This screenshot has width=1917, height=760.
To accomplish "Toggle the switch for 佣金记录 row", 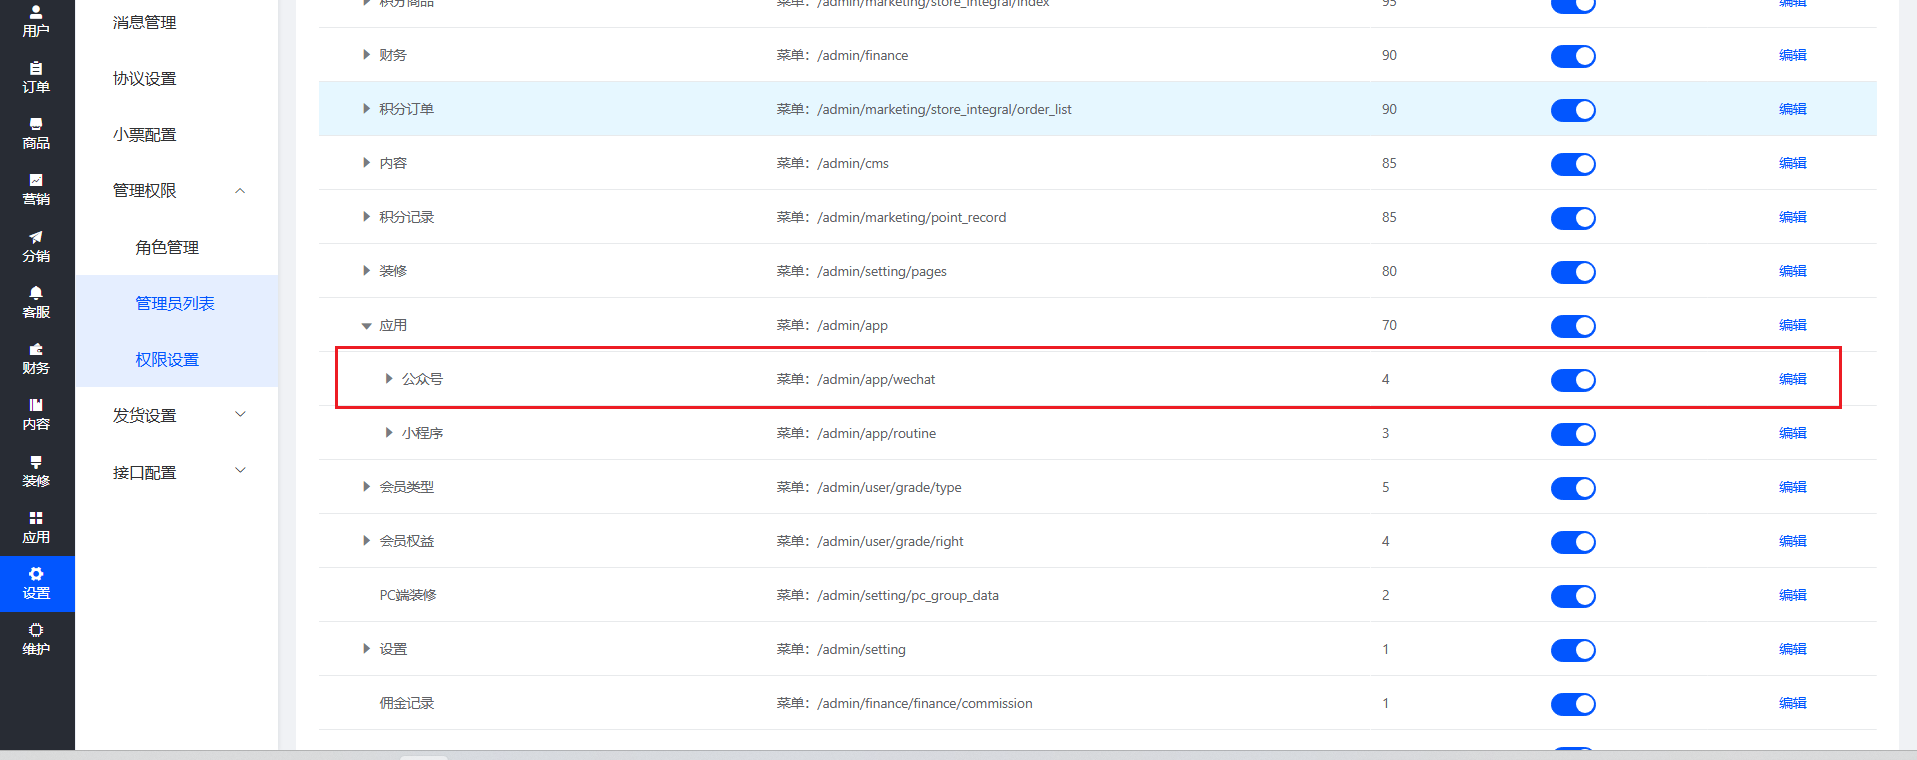I will (1572, 704).
